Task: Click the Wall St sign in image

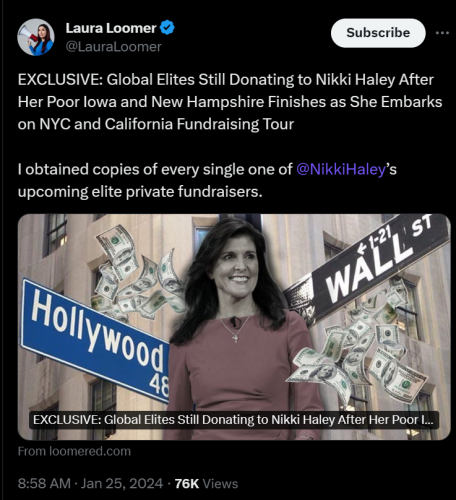Action: click(367, 267)
